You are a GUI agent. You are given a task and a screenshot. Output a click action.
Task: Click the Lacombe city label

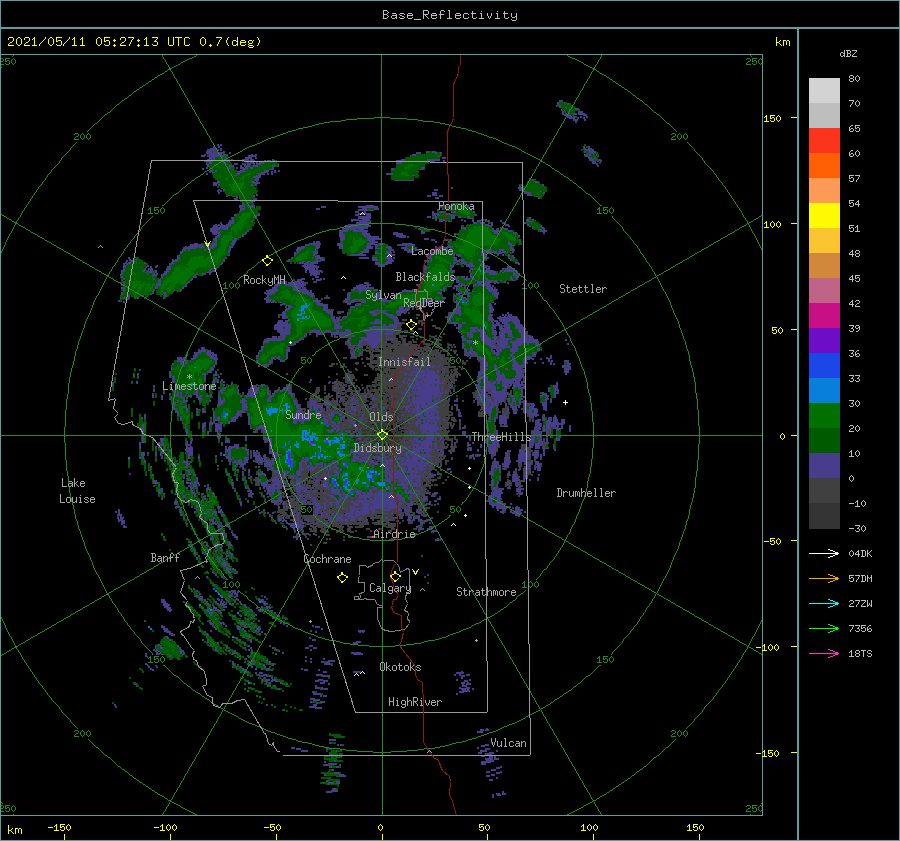point(432,251)
